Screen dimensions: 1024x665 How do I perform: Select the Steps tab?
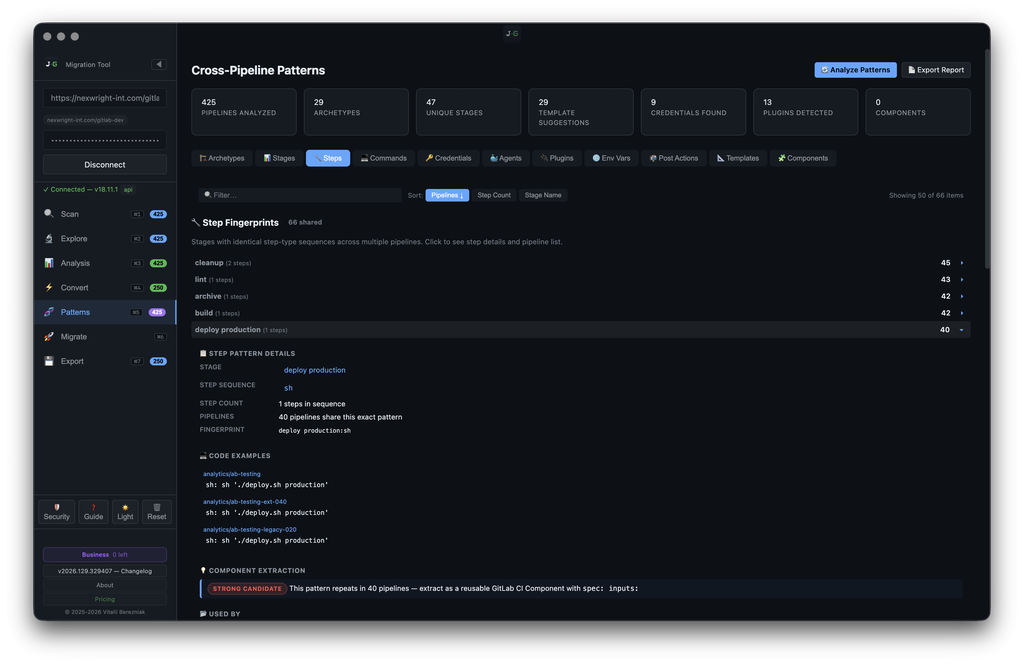tap(328, 158)
